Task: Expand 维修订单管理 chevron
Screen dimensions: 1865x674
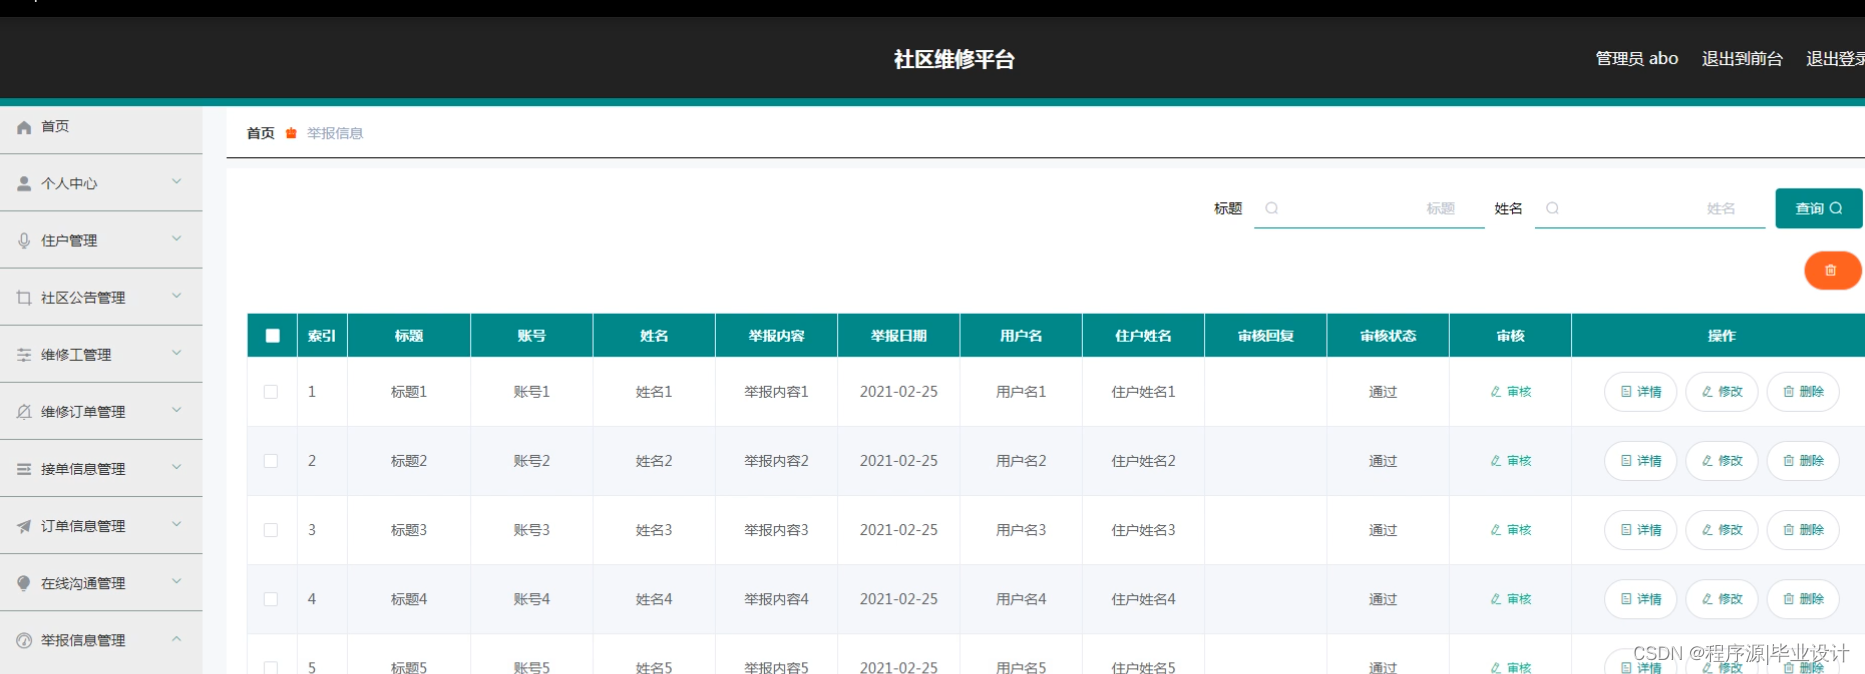Action: click(177, 410)
